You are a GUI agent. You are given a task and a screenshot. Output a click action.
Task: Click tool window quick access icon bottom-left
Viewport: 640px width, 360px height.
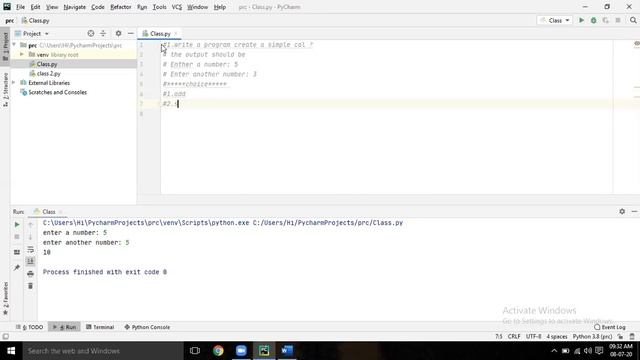click(x=5, y=337)
